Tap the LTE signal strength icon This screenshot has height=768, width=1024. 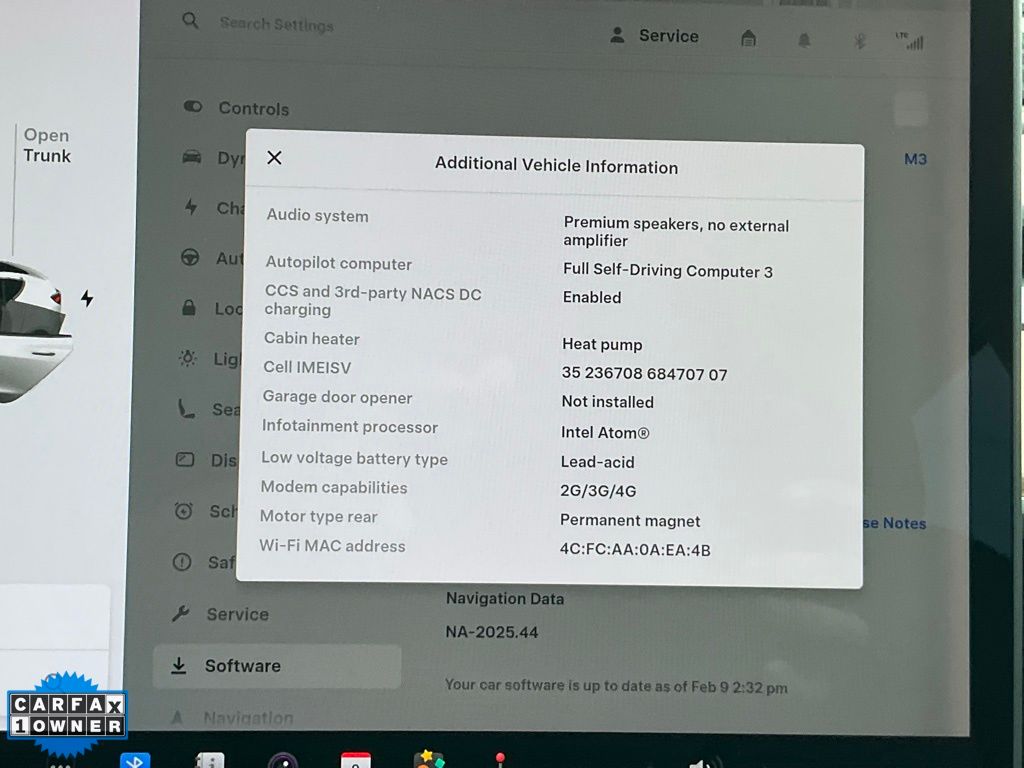(x=910, y=41)
